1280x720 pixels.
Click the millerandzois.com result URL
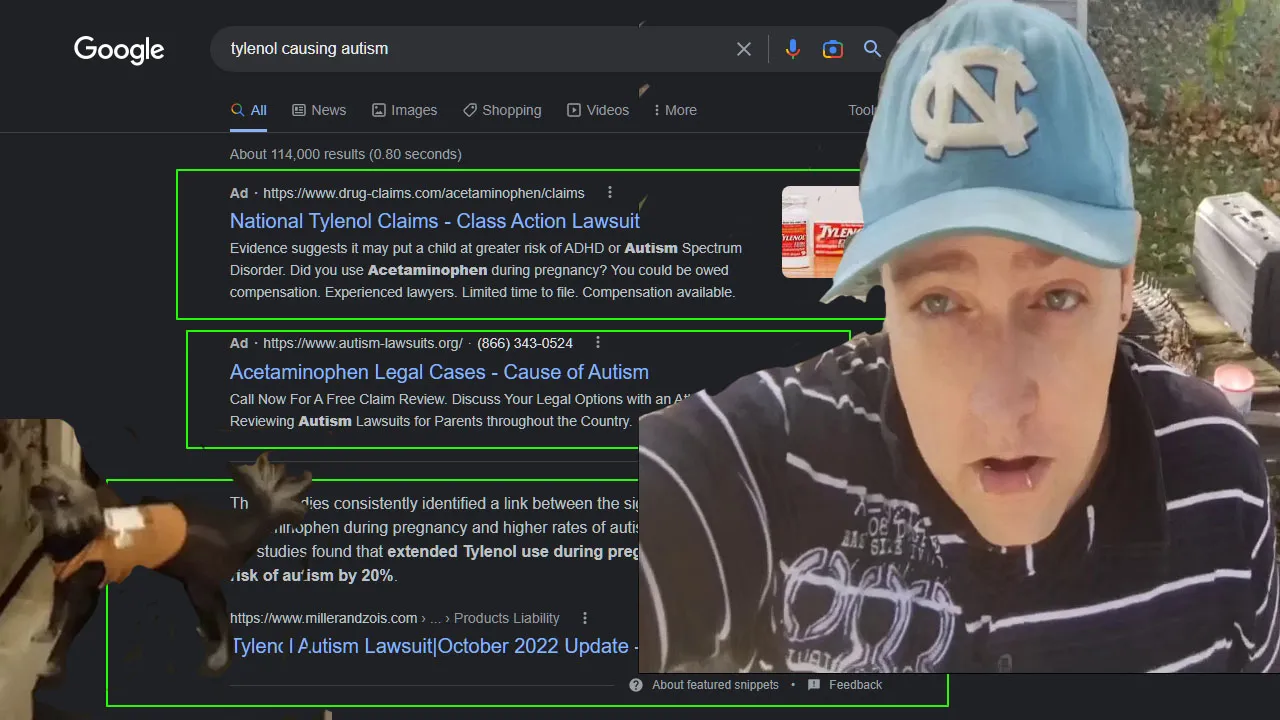point(324,618)
